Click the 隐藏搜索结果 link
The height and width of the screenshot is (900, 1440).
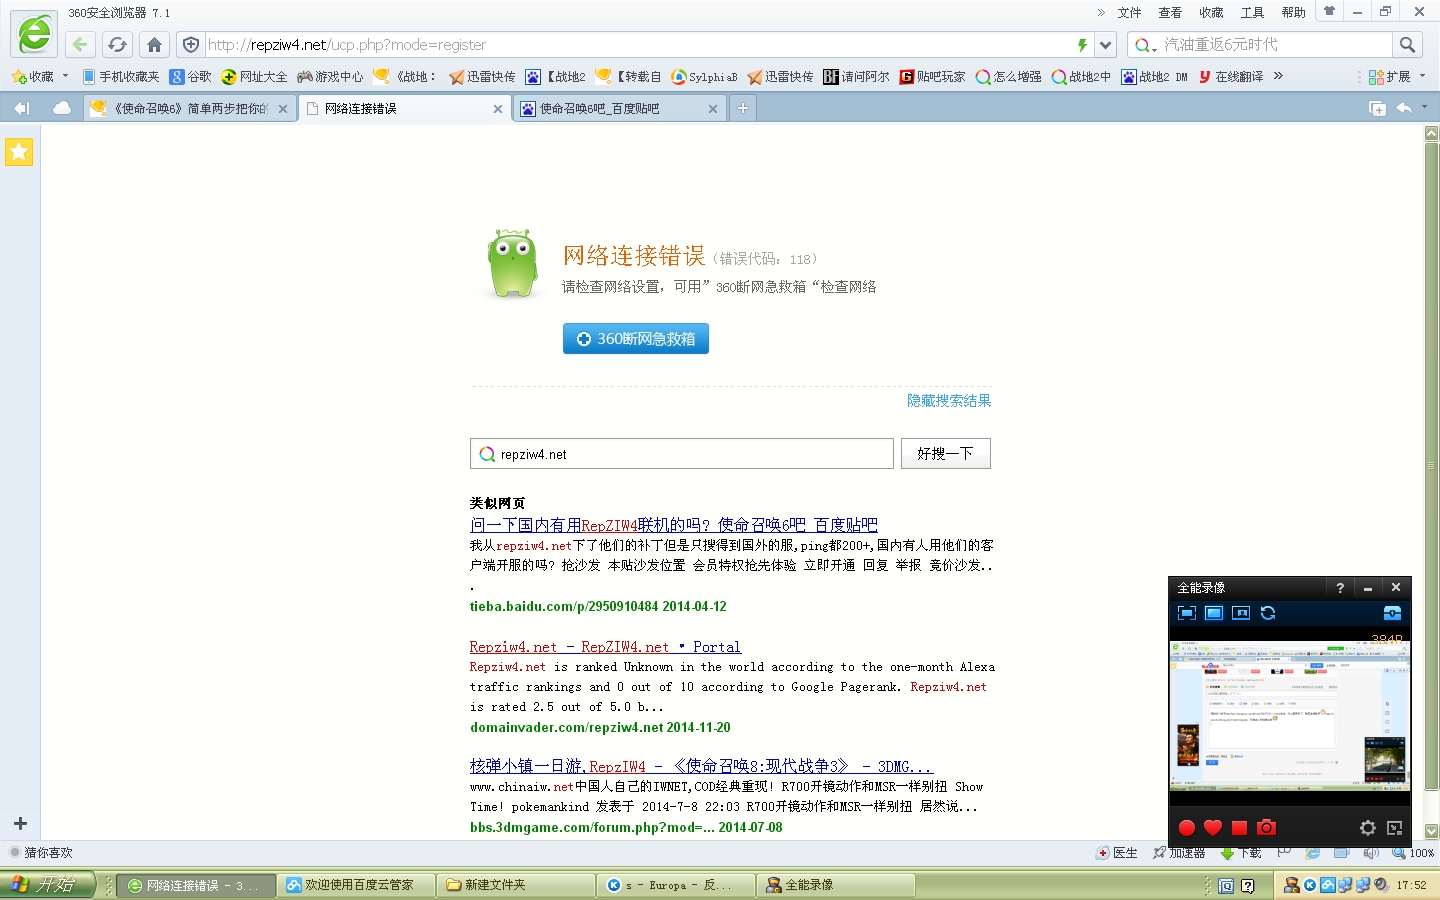[x=949, y=401]
